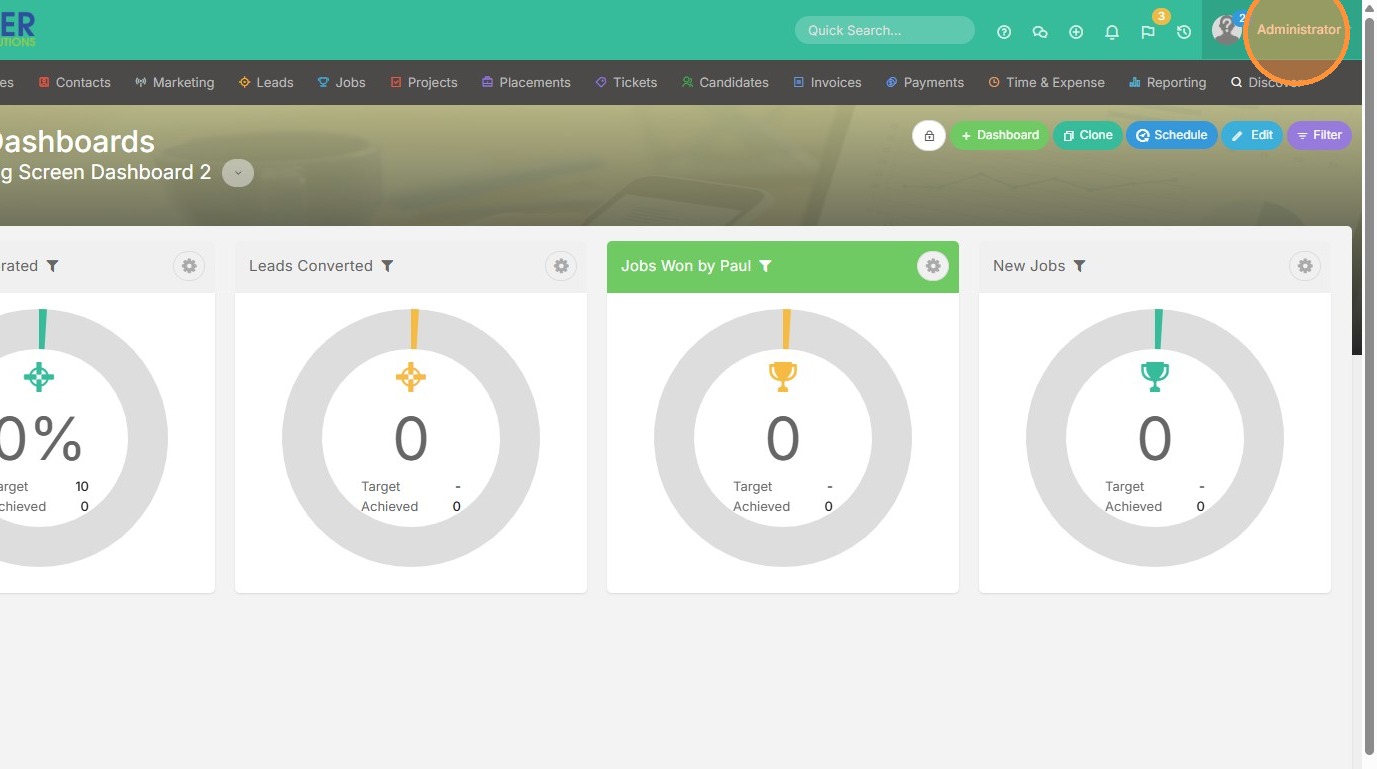
Task: Click the funnel icon on the leftmost widget
Action: [x=53, y=266]
